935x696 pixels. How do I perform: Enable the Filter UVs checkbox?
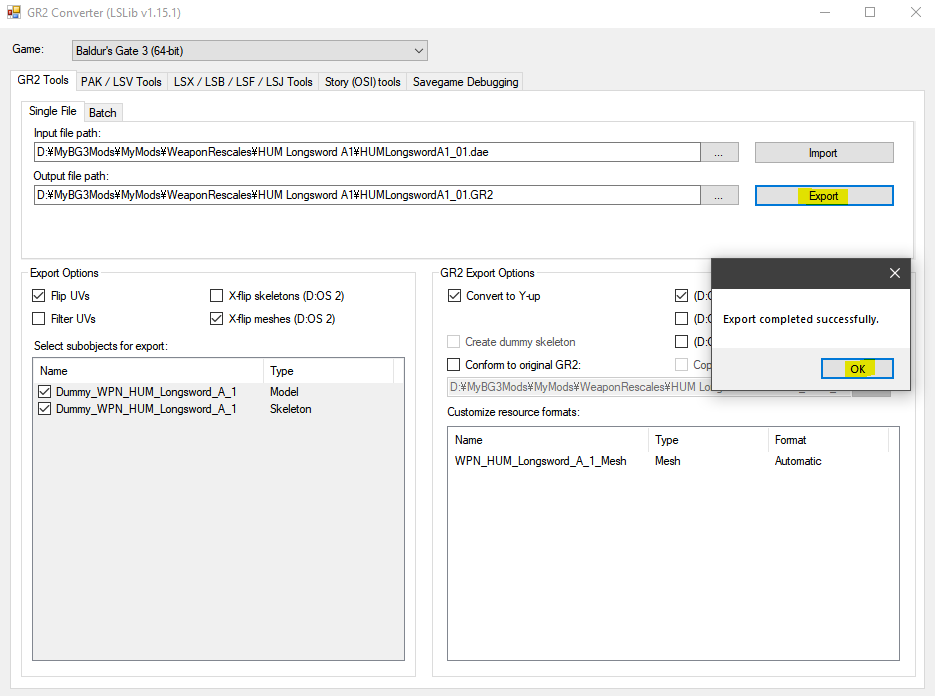pyautogui.click(x=39, y=318)
